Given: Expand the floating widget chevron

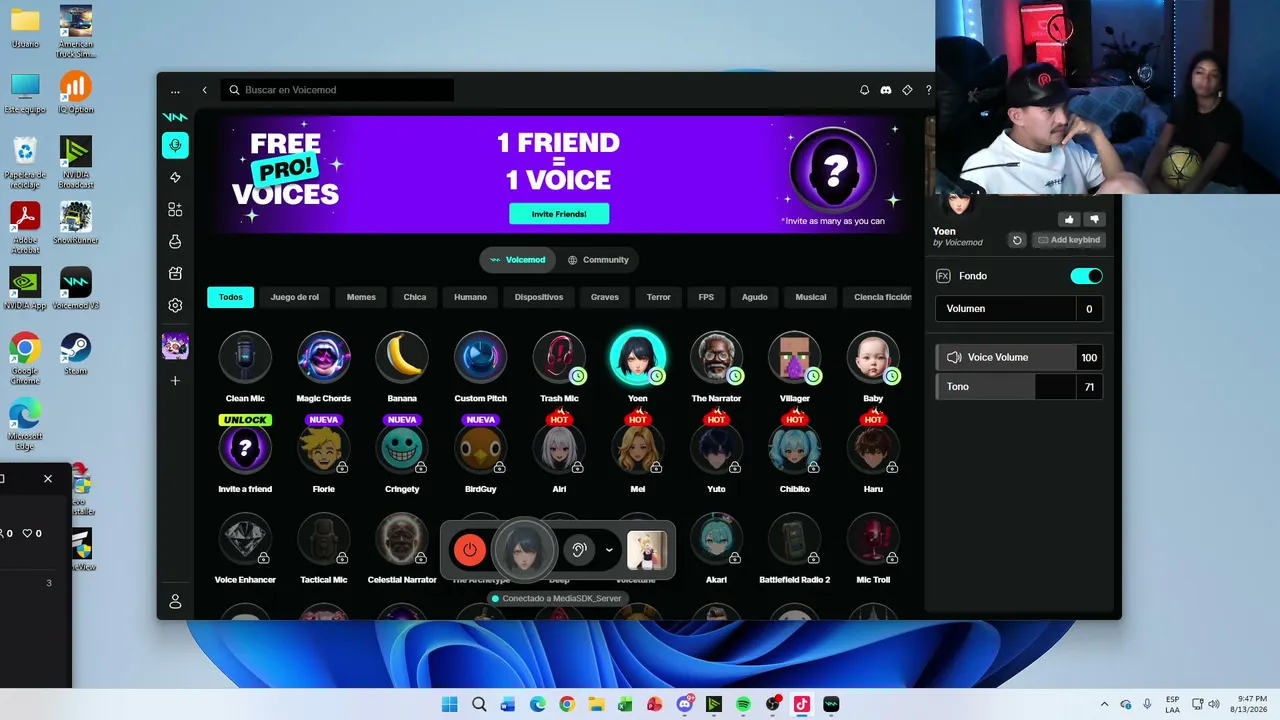Looking at the screenshot, I should pyautogui.click(x=609, y=550).
